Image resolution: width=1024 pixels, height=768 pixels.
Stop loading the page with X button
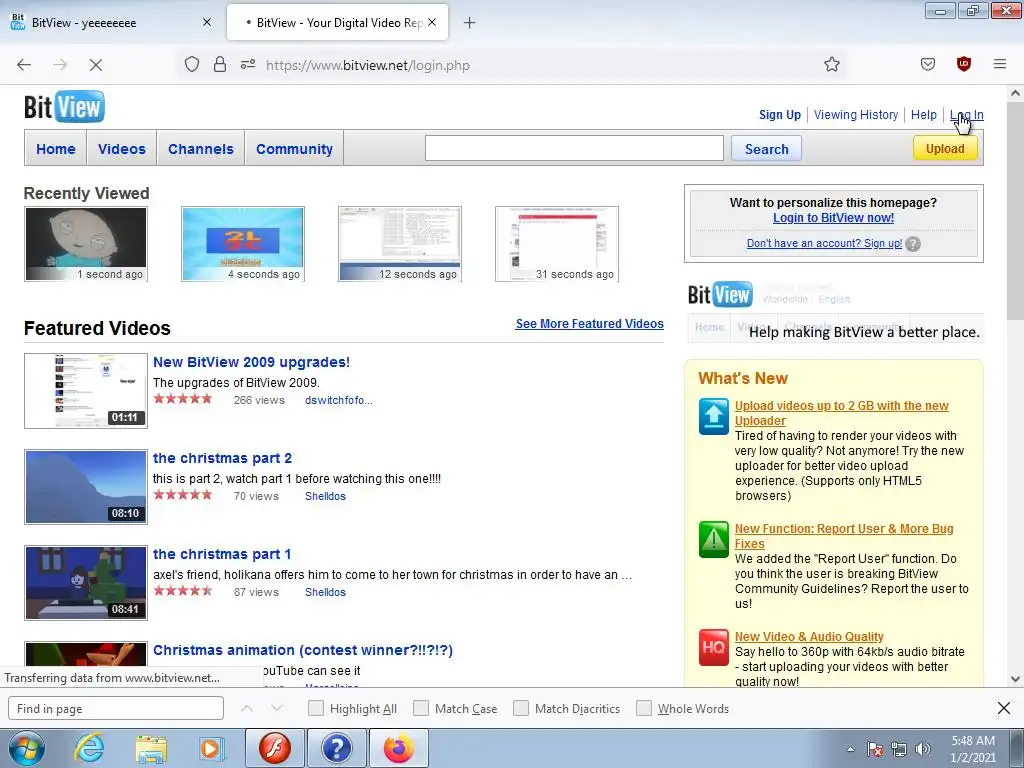tap(95, 65)
